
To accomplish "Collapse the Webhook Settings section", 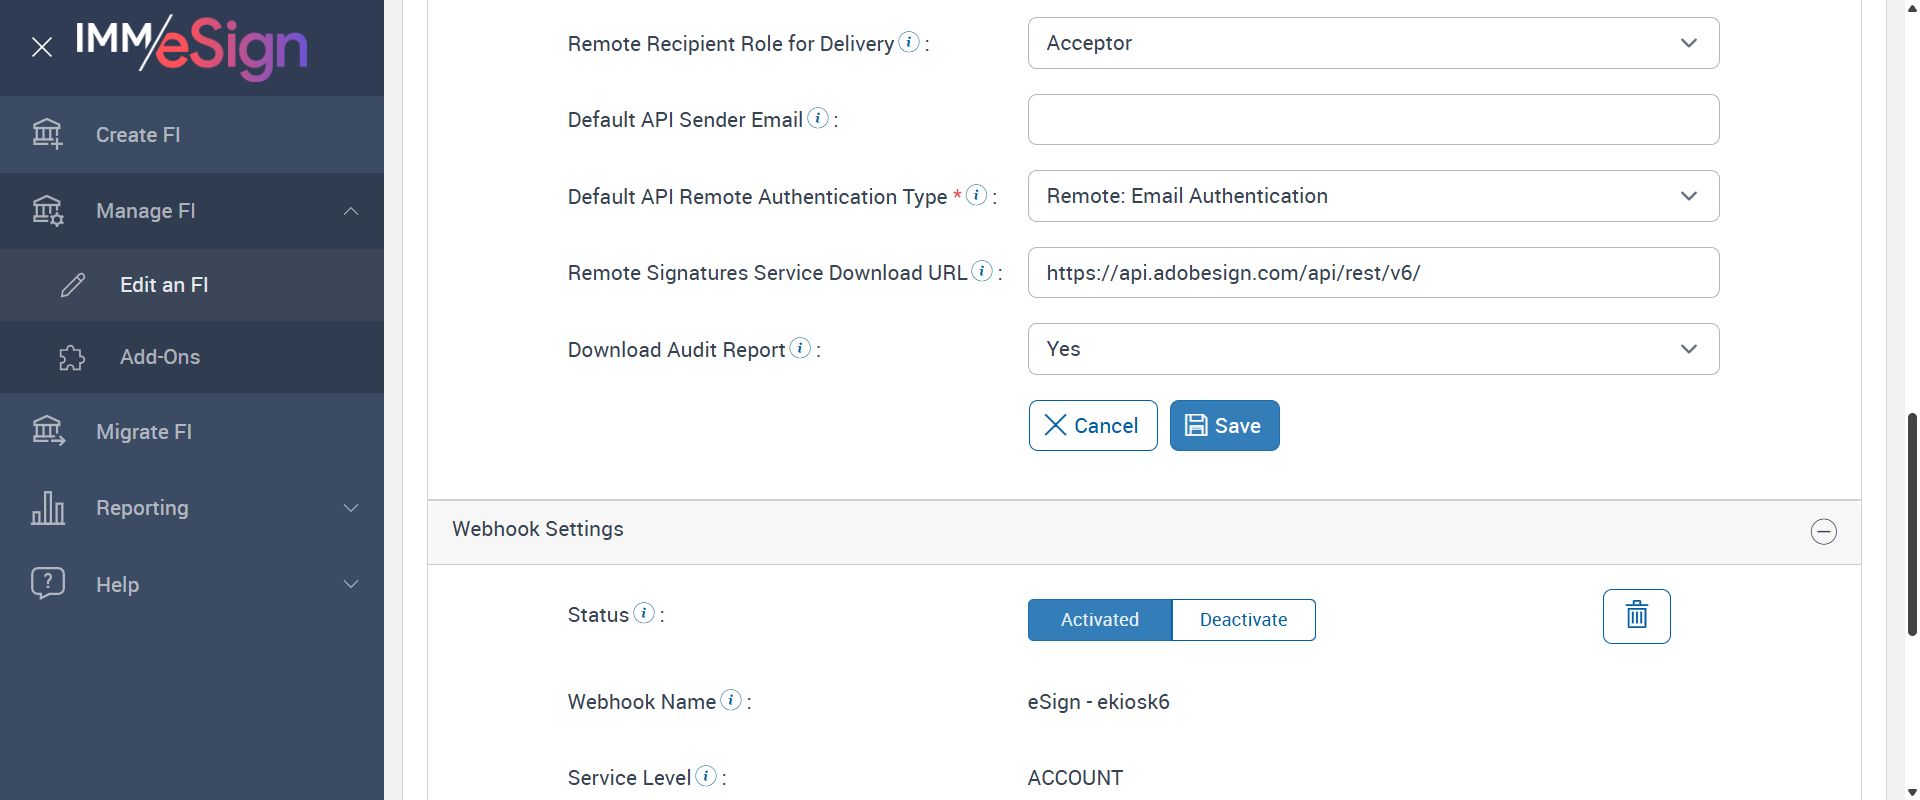I will (1823, 532).
